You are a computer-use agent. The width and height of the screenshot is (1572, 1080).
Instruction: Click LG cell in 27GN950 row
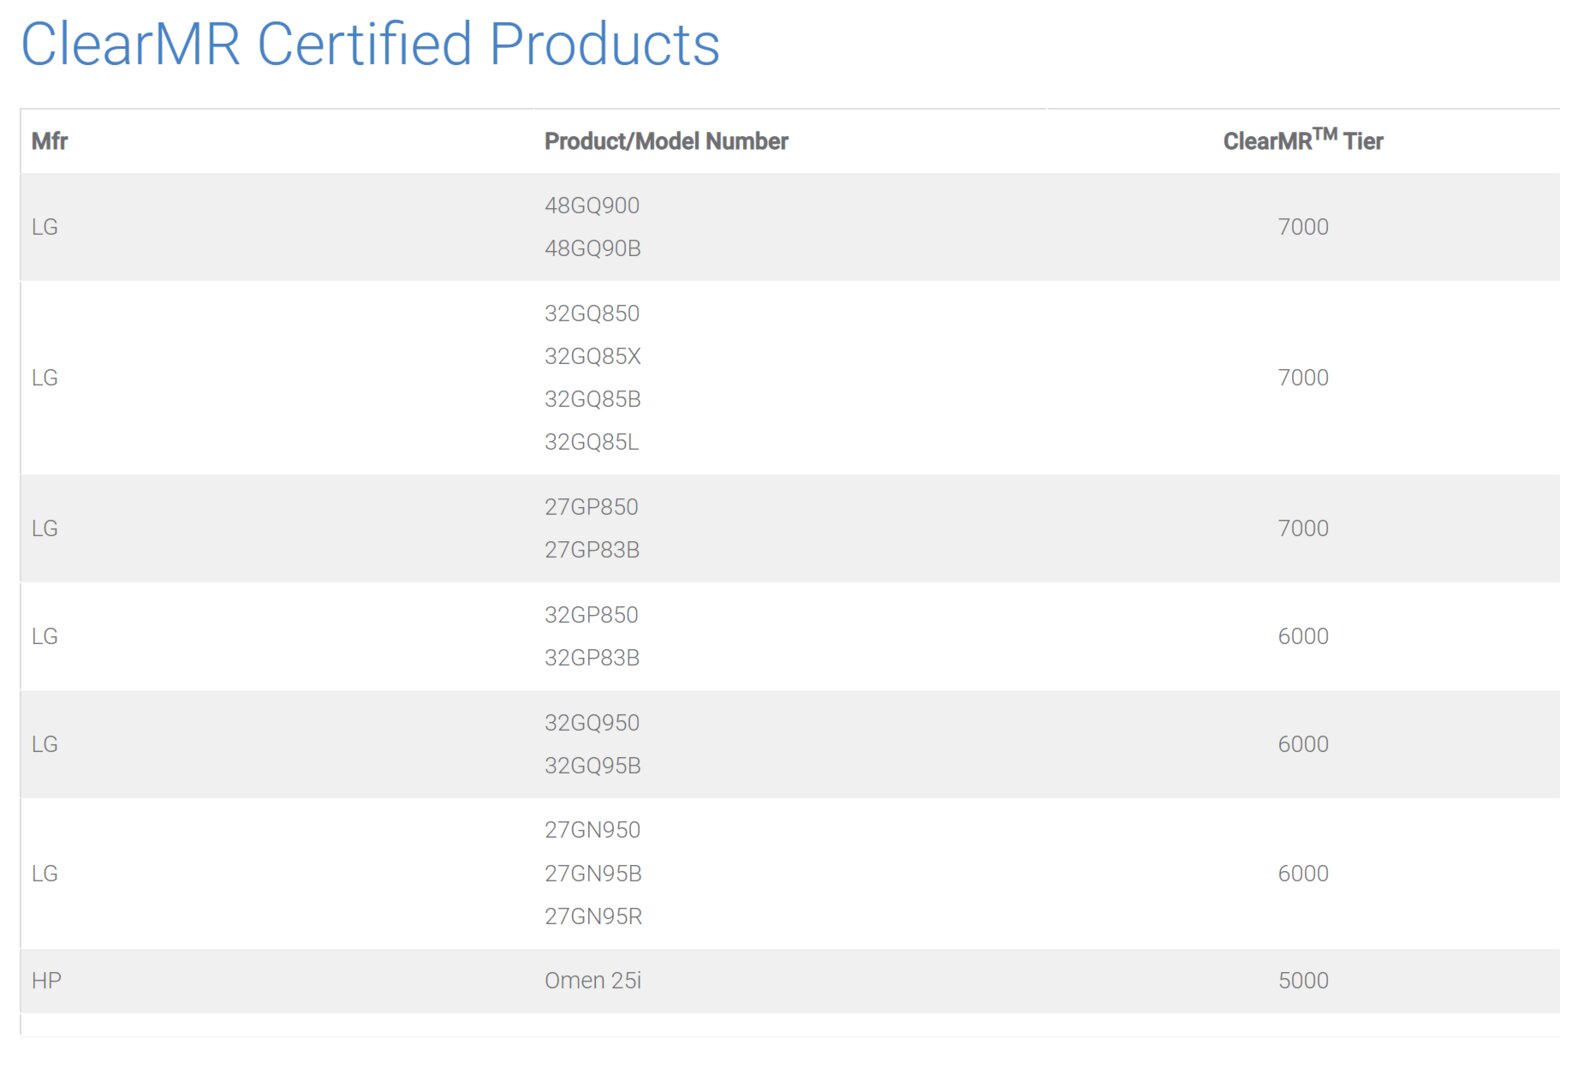click(45, 874)
